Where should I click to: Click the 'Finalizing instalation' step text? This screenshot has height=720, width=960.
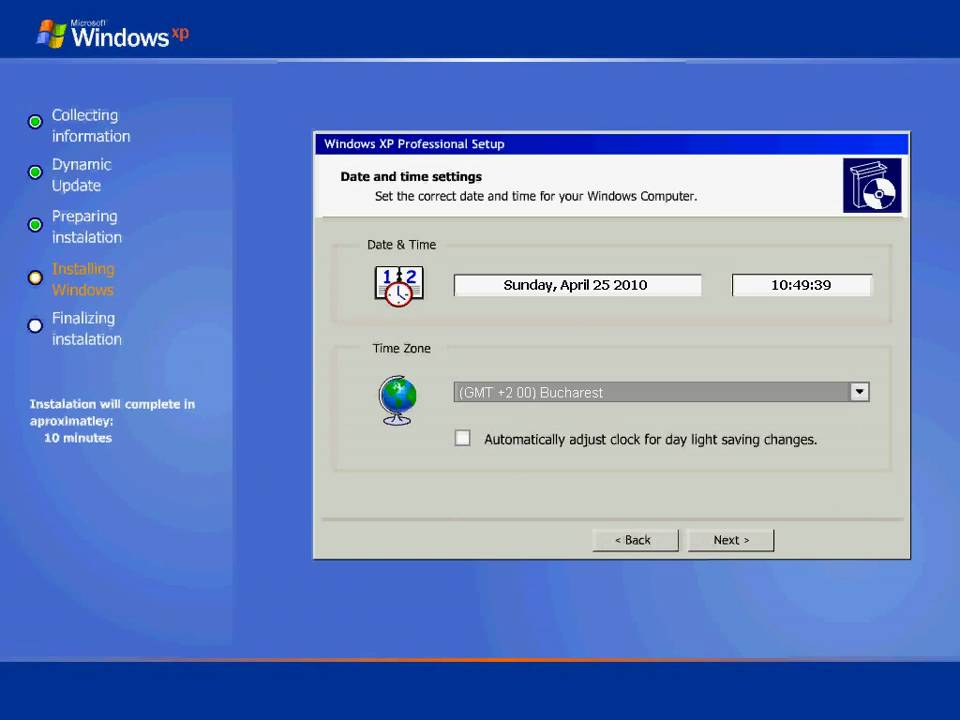[x=86, y=329]
